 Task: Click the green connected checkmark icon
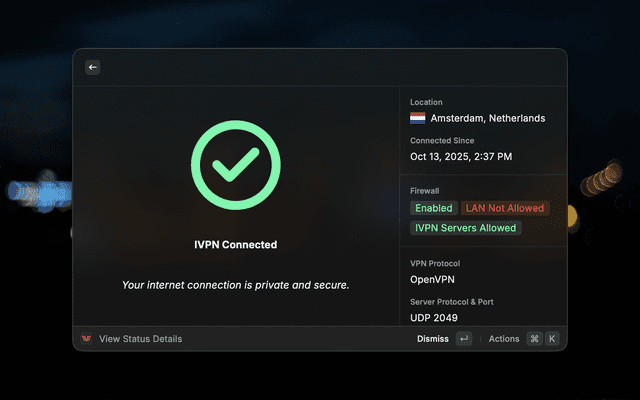pyautogui.click(x=235, y=165)
